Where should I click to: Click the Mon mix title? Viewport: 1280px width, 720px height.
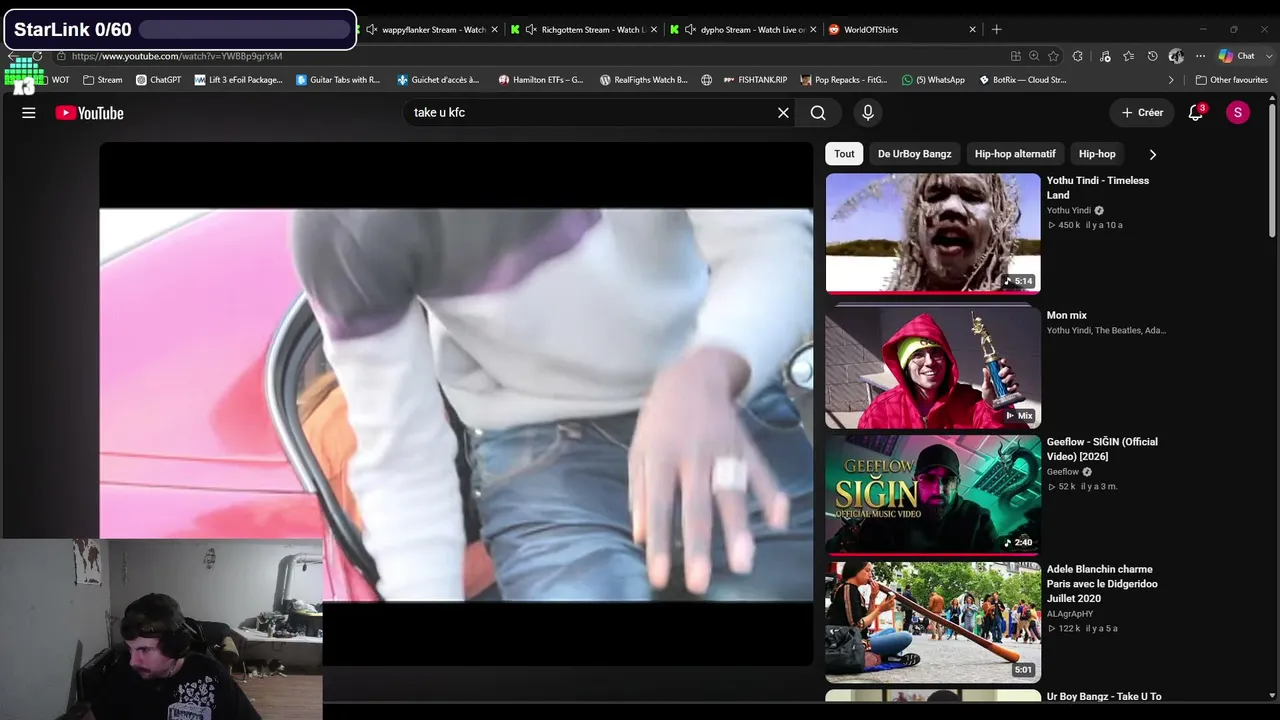click(x=1067, y=316)
